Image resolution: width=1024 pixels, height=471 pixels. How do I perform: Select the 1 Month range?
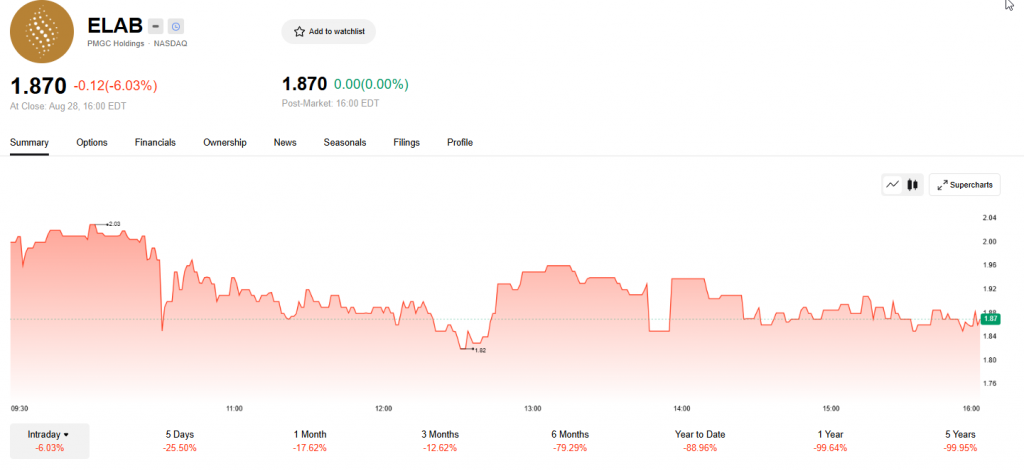click(310, 441)
